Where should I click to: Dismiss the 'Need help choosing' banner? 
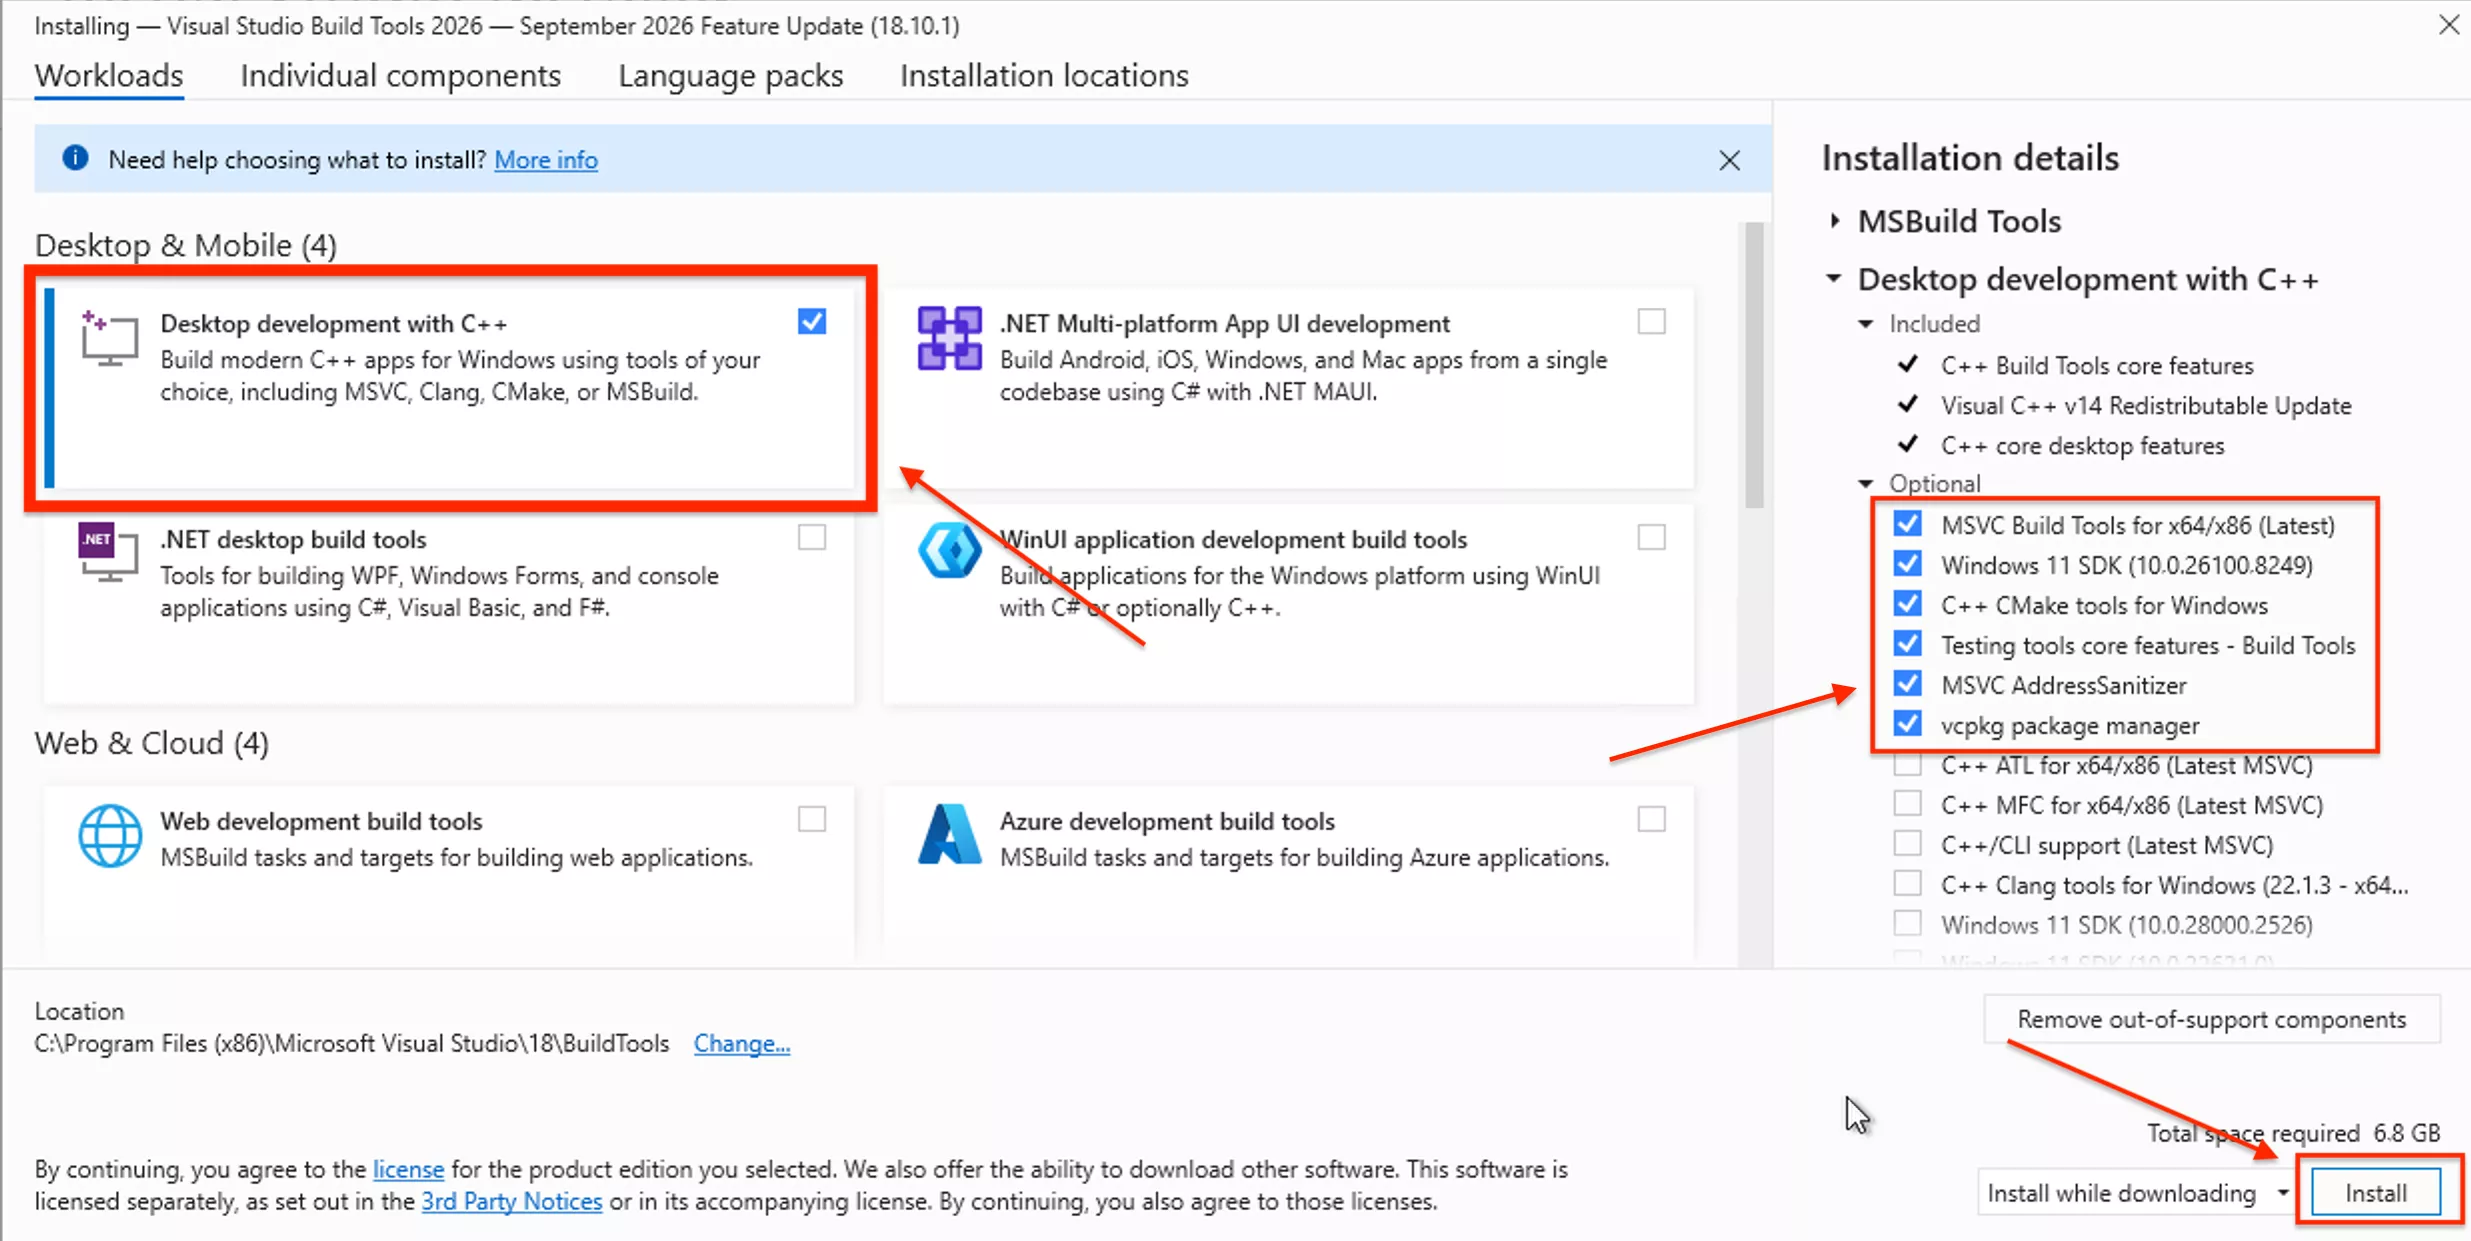pyautogui.click(x=1730, y=160)
